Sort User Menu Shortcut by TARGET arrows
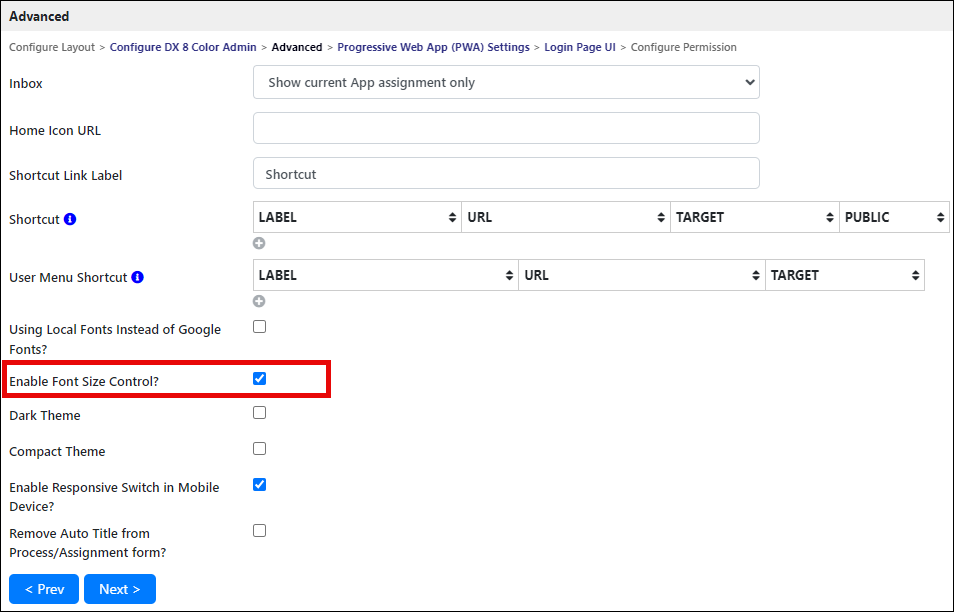The height and width of the screenshot is (612, 954). (915, 276)
